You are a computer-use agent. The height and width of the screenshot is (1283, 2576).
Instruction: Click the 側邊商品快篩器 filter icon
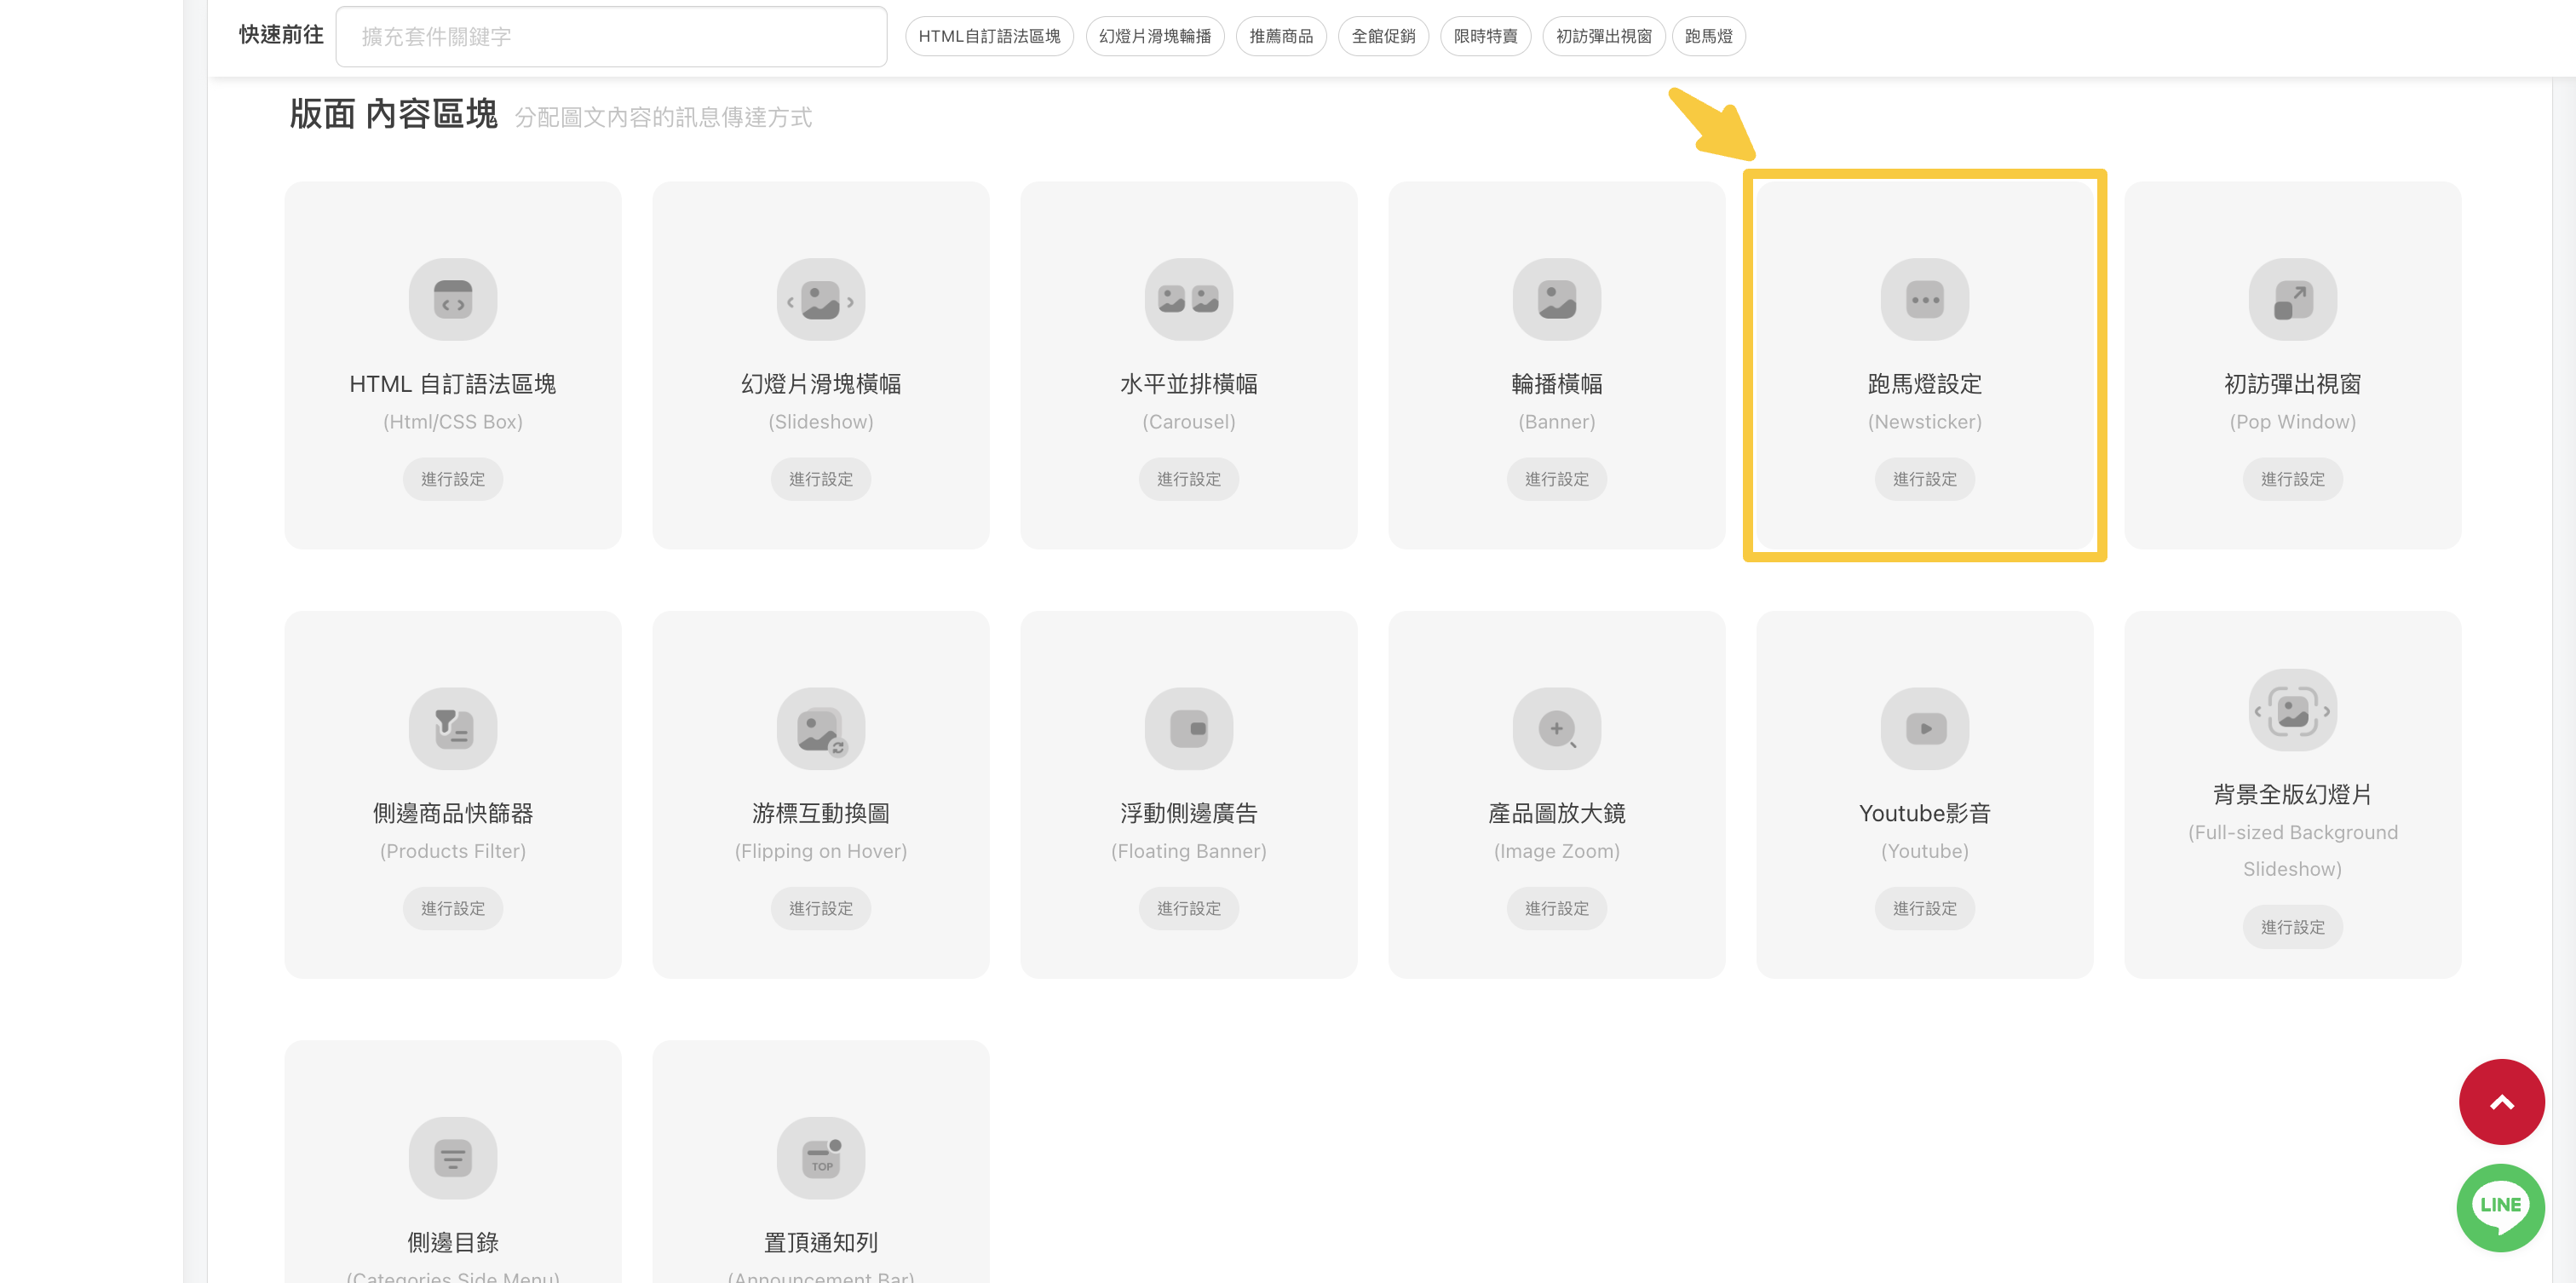453,728
